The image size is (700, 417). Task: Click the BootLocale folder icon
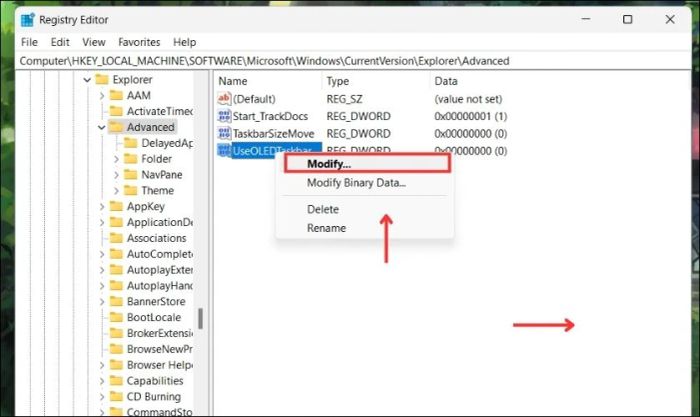click(116, 317)
